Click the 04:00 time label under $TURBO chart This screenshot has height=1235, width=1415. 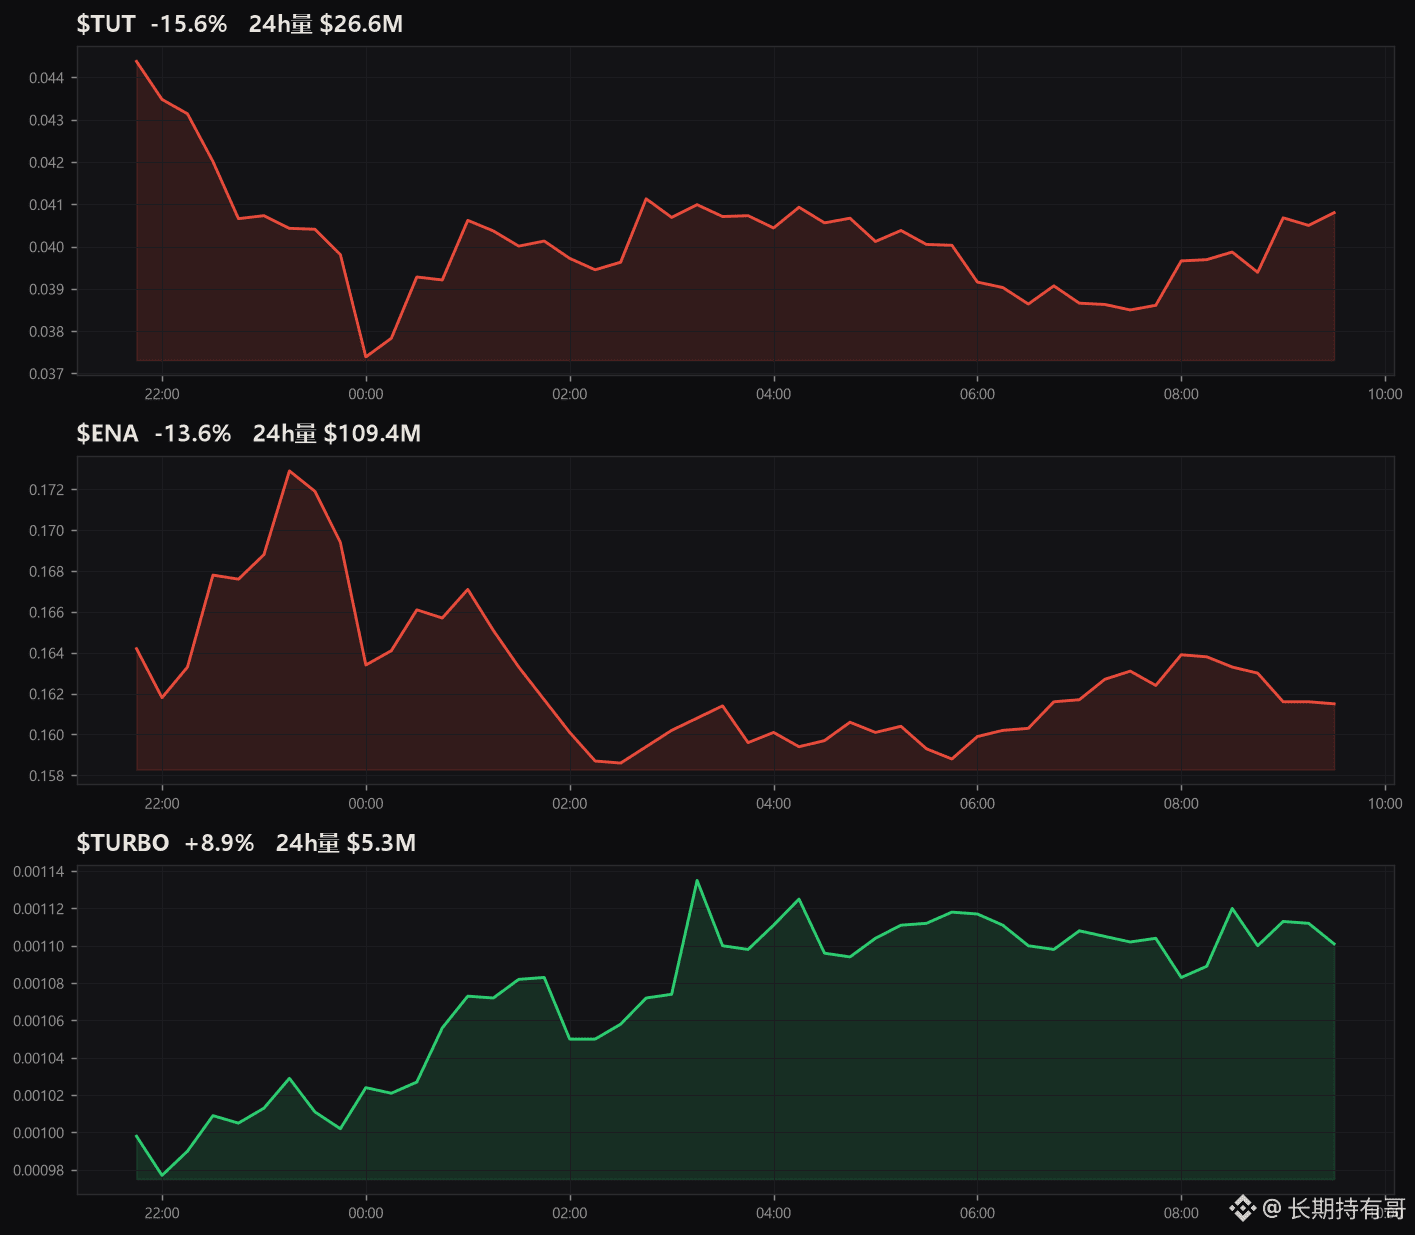774,1213
